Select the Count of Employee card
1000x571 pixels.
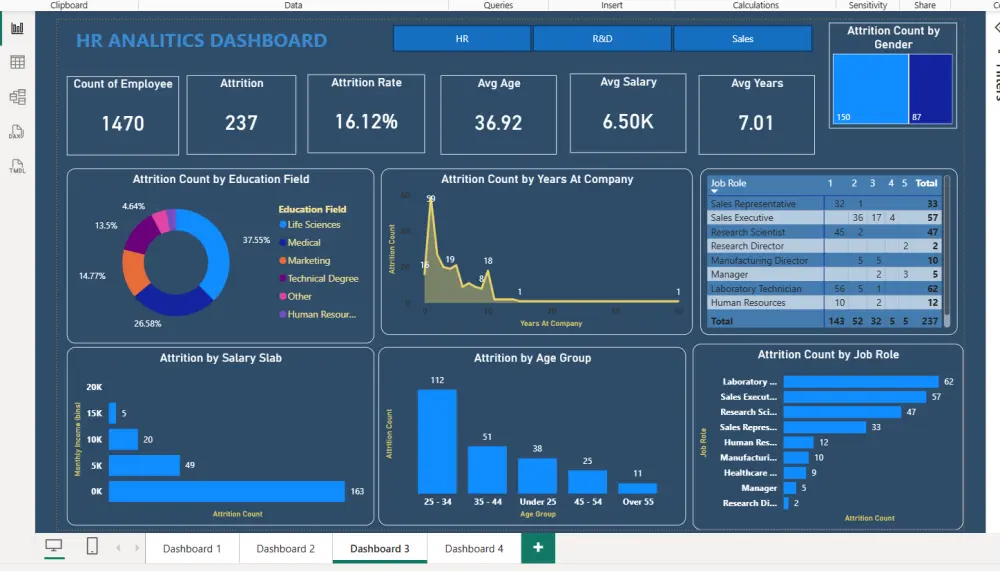point(122,115)
